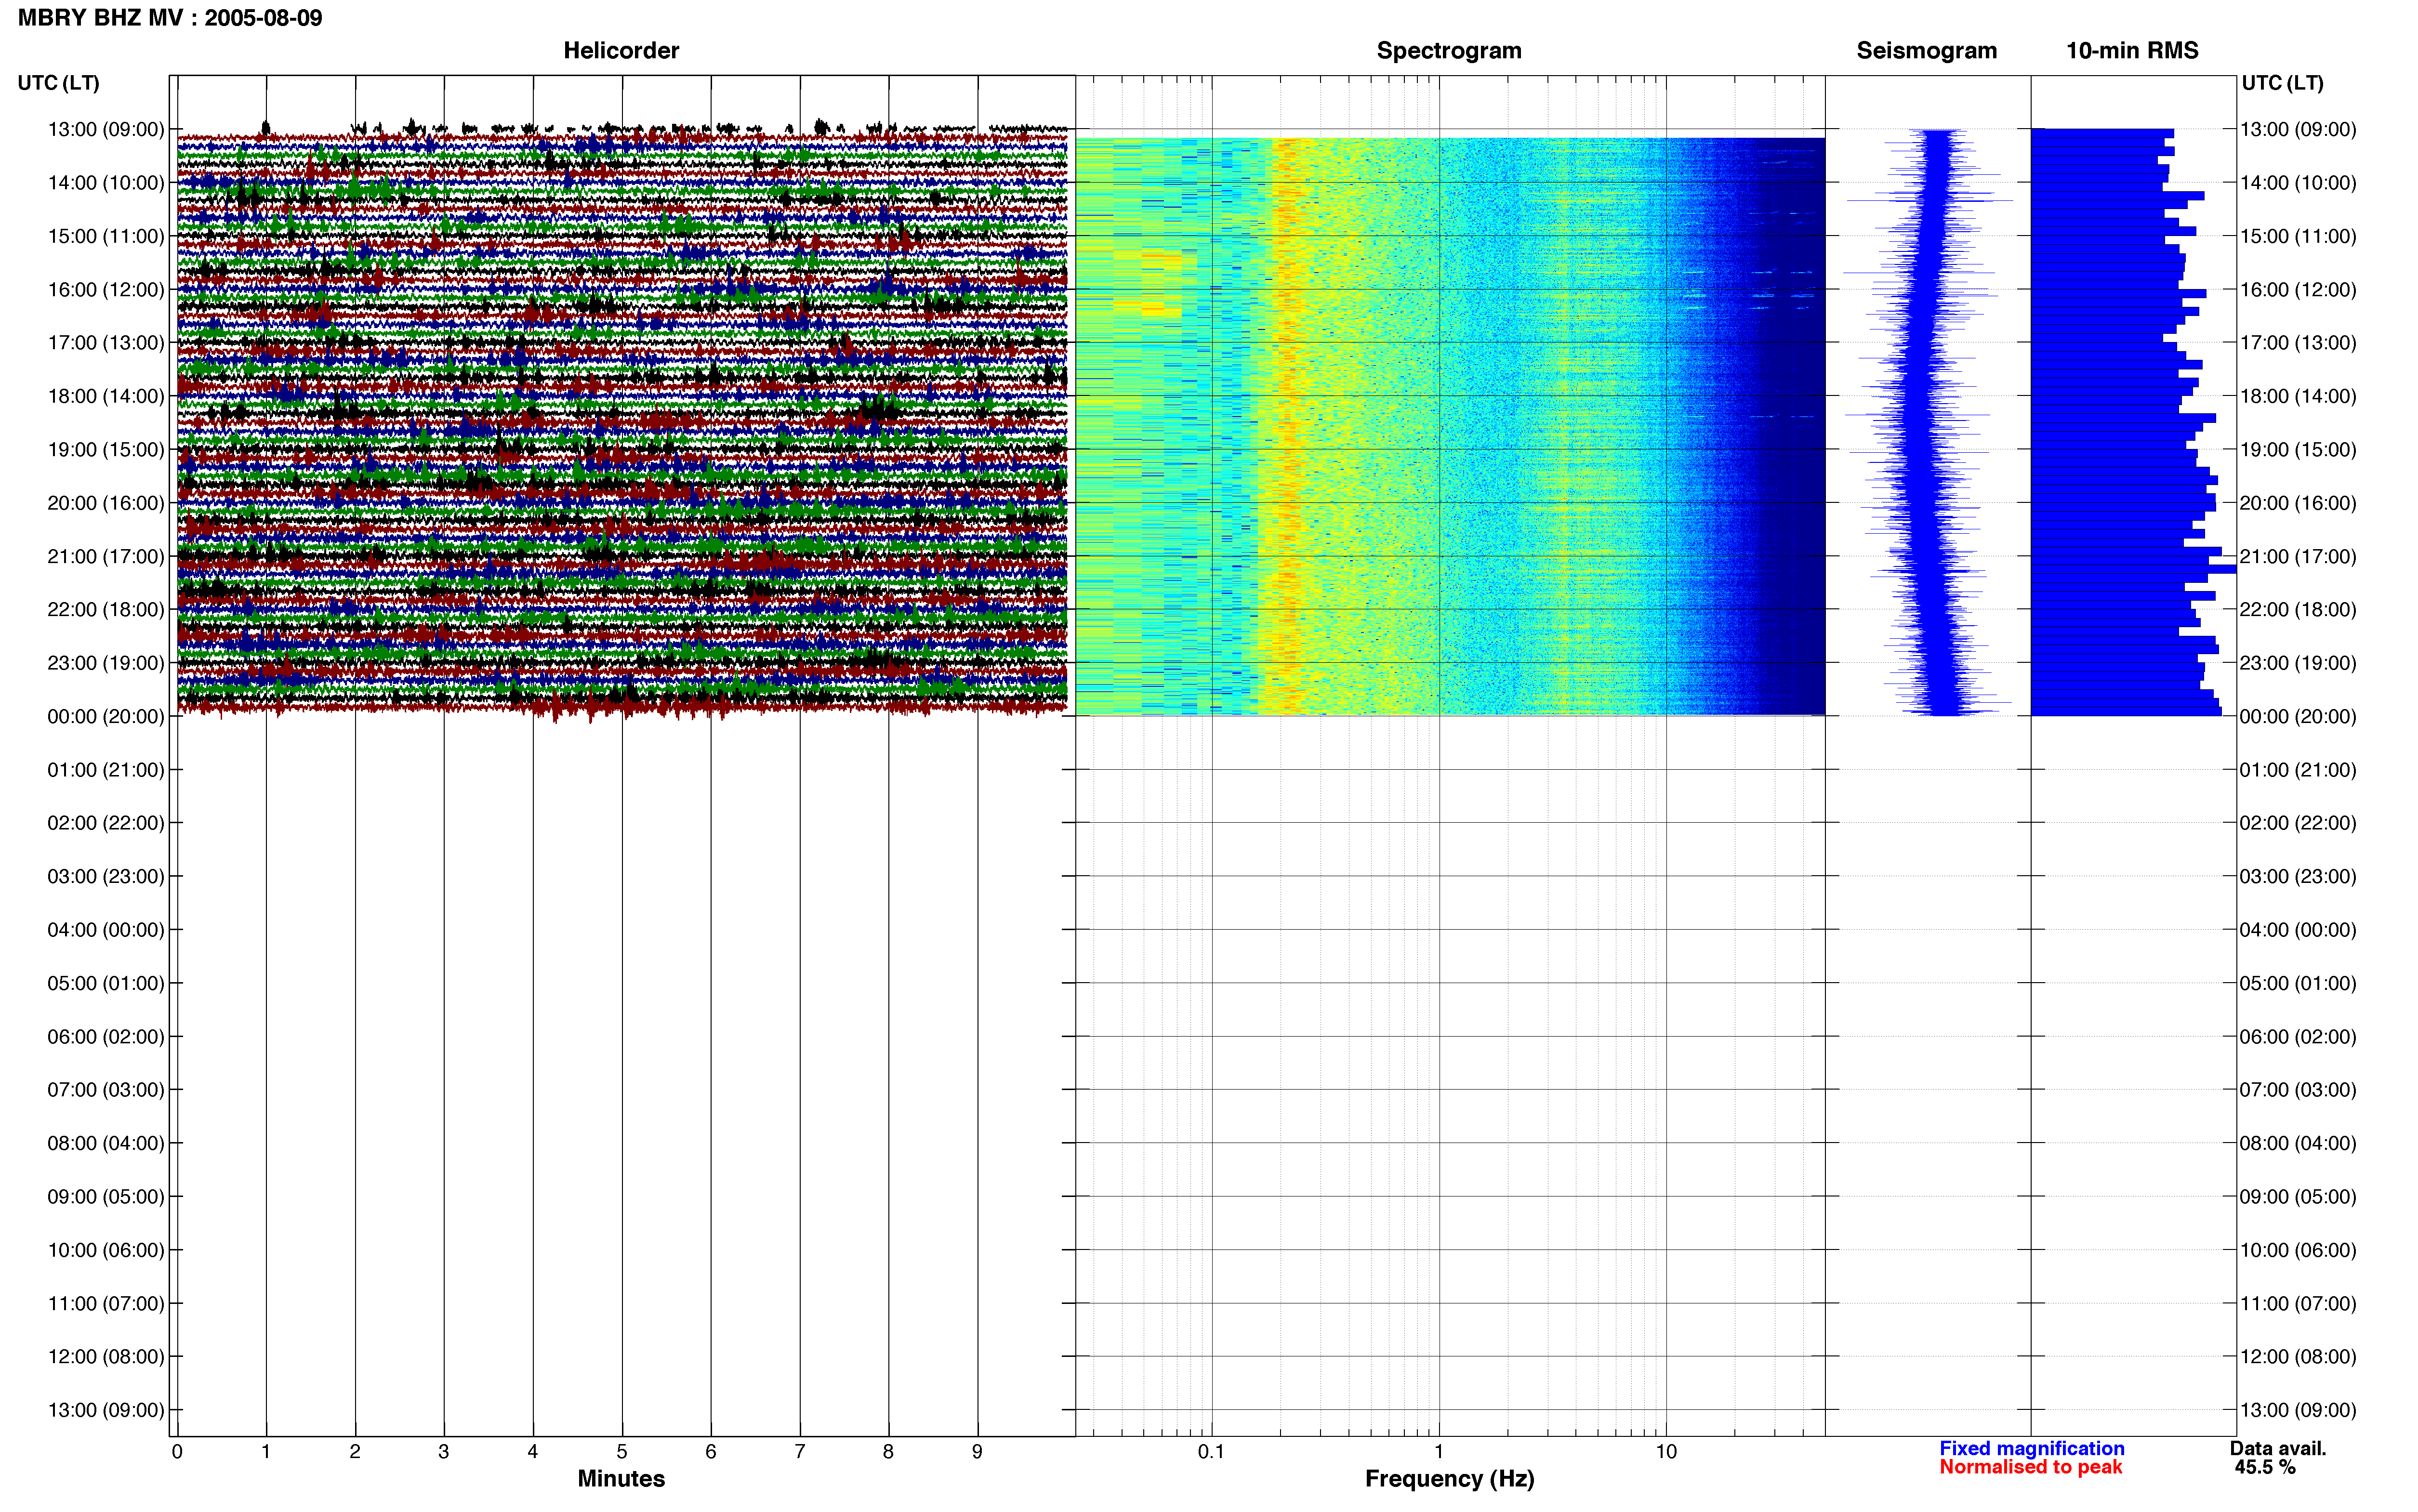Click the right UTC (LT) axis label
Viewport: 2418px width, 1512px height.
click(x=2282, y=83)
